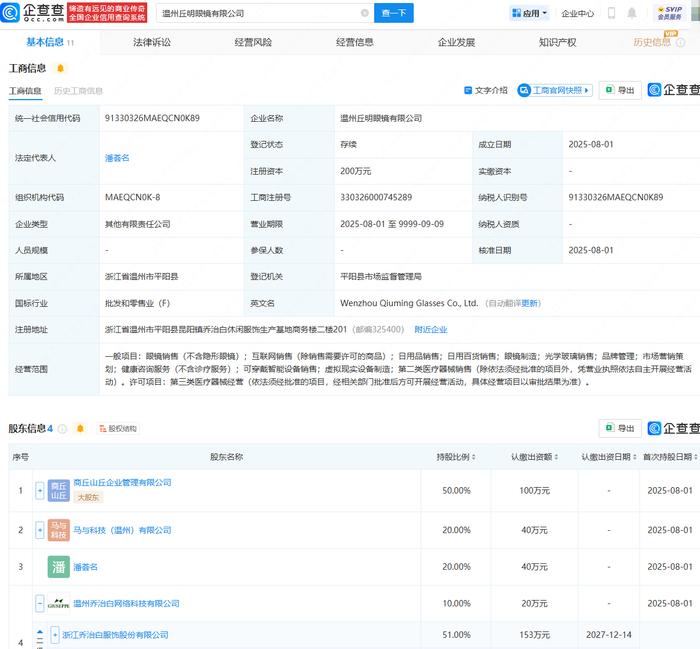
Task: Expand the 马与科技（温州）有限公司 row
Action: pyautogui.click(x=40, y=530)
